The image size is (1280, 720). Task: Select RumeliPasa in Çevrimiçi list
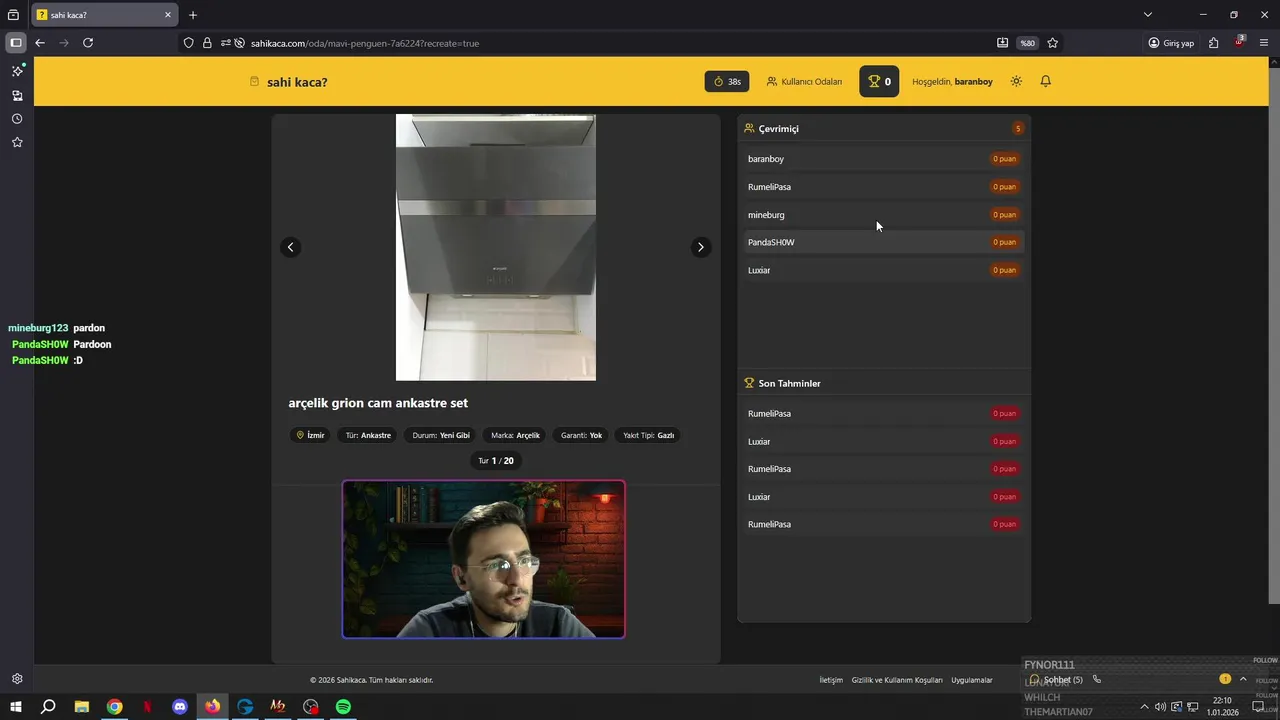[x=884, y=187]
